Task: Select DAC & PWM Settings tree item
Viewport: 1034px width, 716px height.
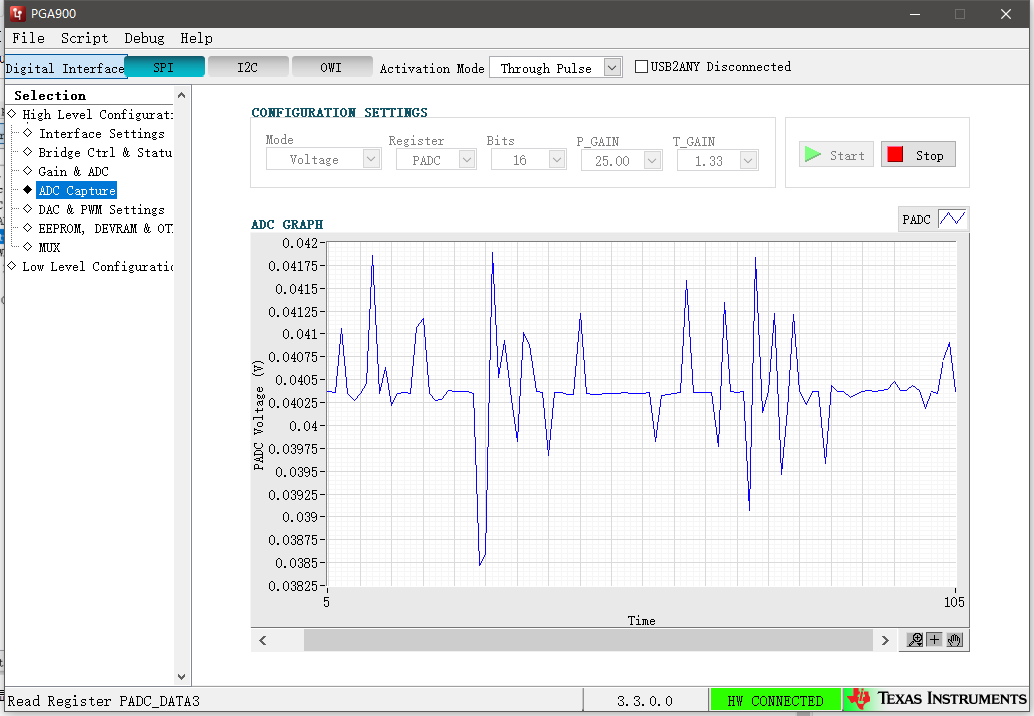Action: click(x=102, y=210)
